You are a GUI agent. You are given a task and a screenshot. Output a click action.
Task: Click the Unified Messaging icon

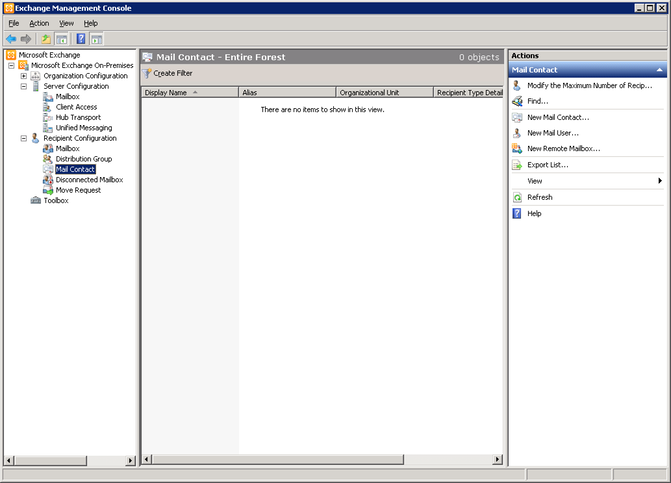point(48,127)
